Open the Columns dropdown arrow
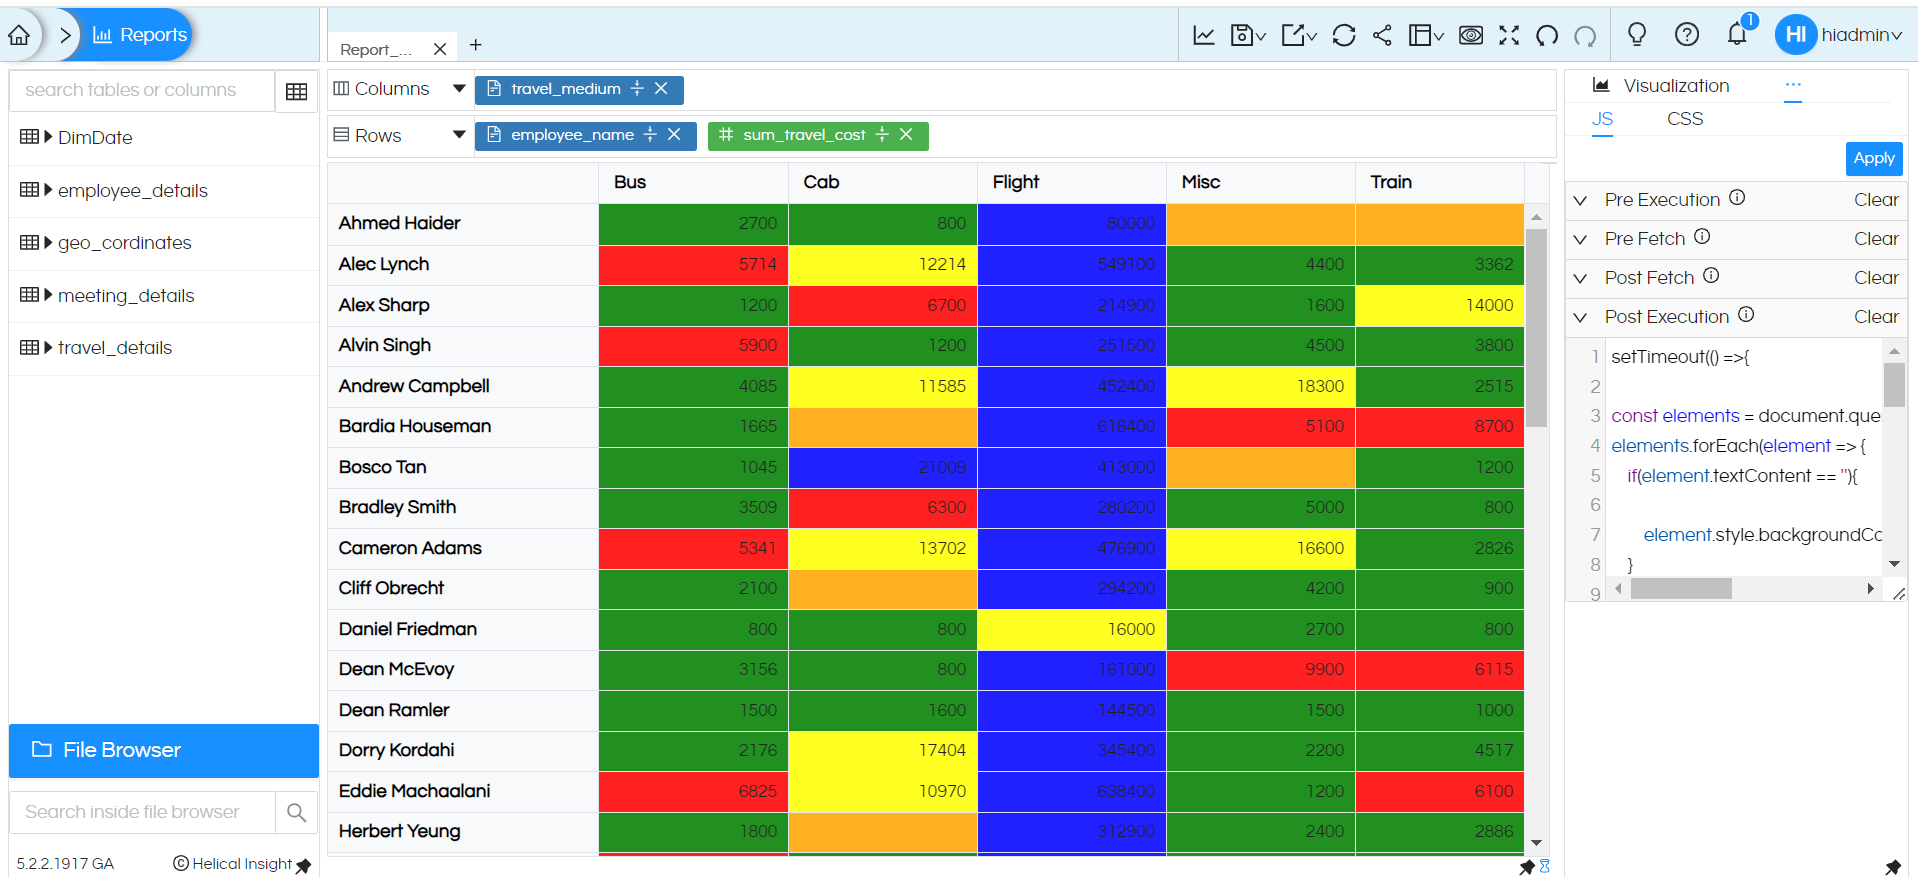The width and height of the screenshot is (1918, 877). [x=459, y=89]
